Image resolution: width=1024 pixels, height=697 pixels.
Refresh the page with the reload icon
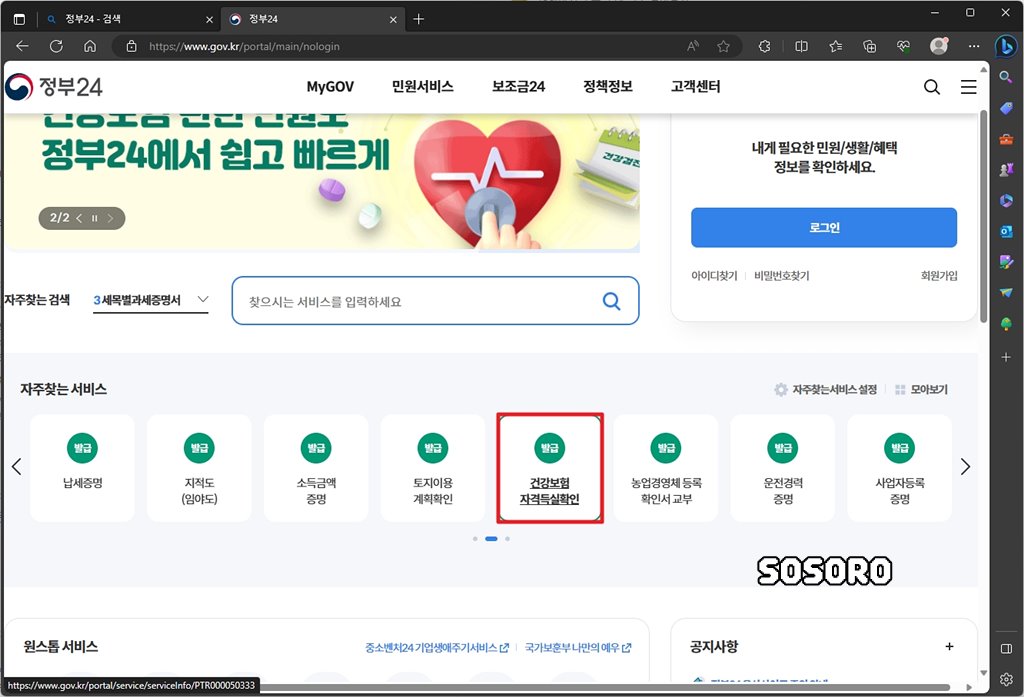[56, 46]
